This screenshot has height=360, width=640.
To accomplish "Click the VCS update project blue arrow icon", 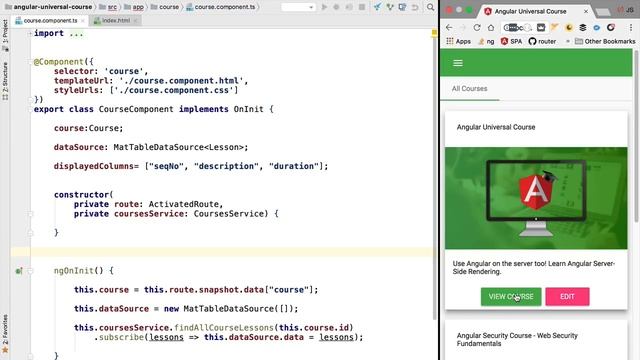I will pyautogui.click(x=378, y=7).
